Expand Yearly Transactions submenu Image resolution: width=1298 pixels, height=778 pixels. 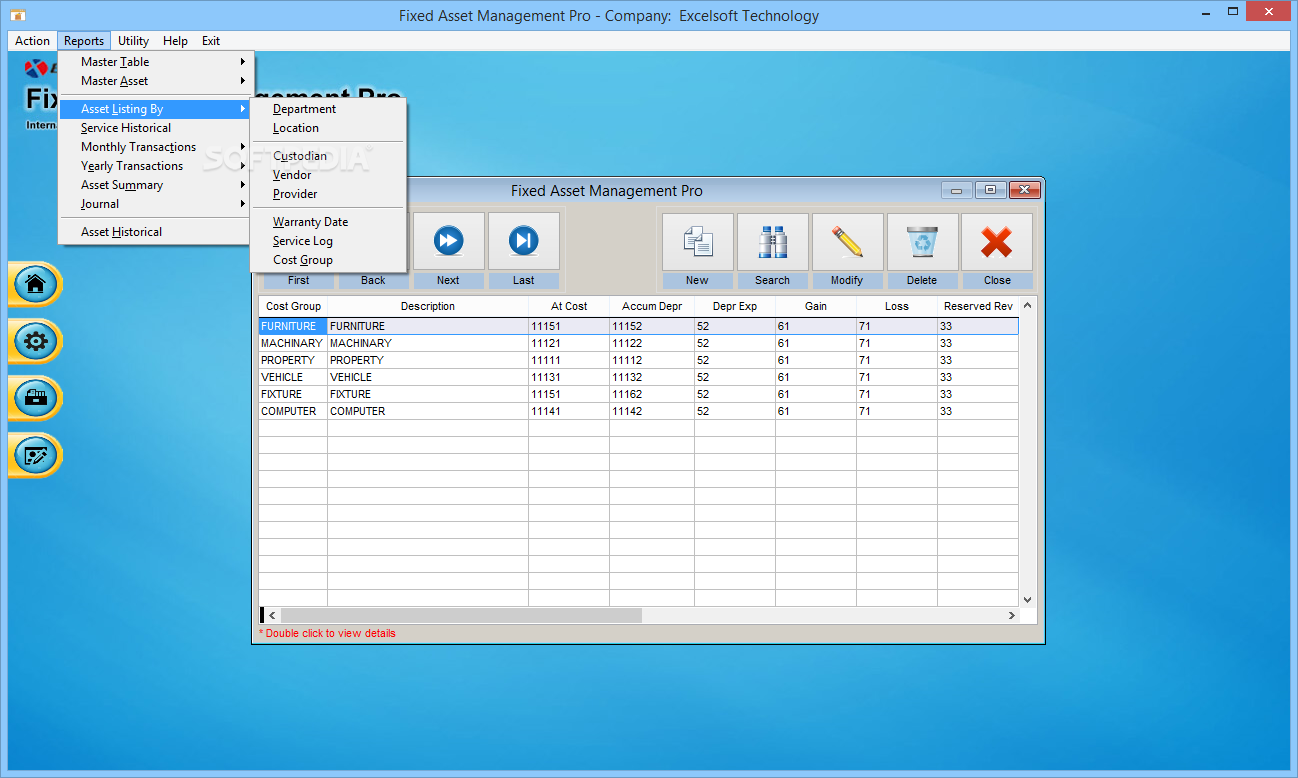point(155,166)
